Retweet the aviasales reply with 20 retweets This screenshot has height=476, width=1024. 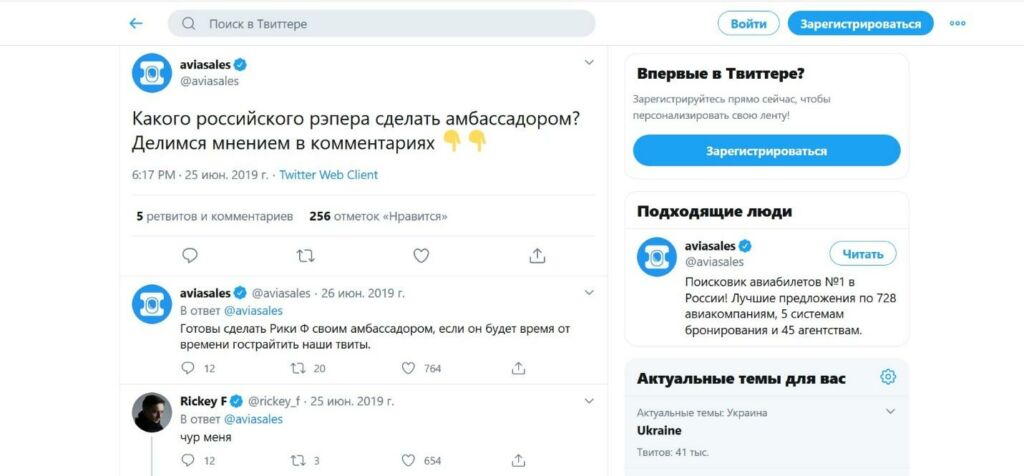[x=298, y=369]
